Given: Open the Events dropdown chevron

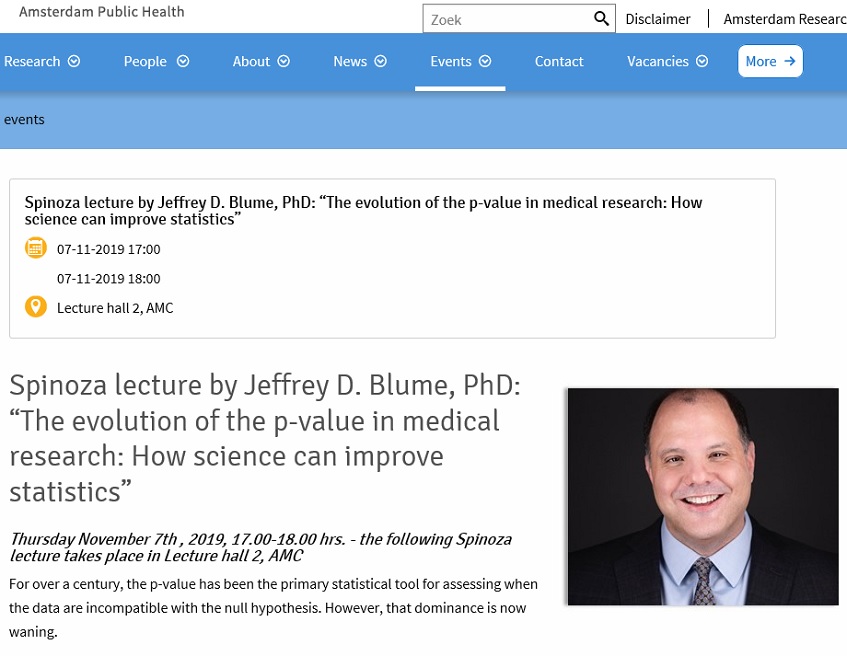Looking at the screenshot, I should (x=485, y=61).
